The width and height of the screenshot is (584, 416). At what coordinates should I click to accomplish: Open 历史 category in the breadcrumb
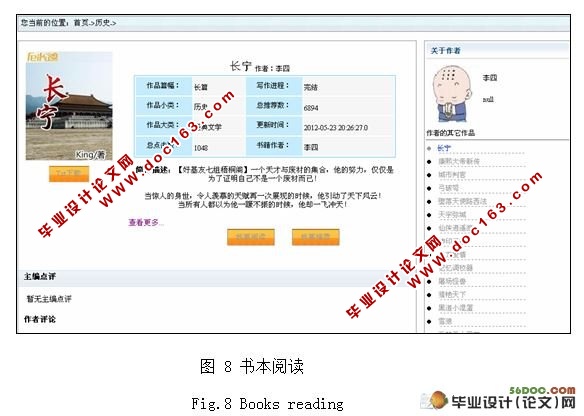[x=102, y=23]
